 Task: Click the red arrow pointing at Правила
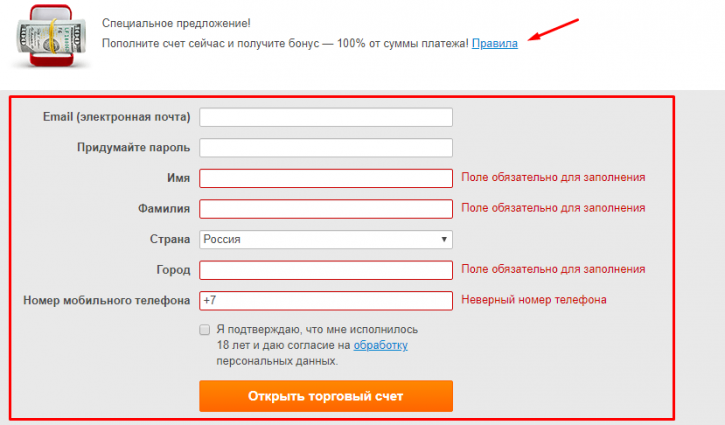coord(553,30)
